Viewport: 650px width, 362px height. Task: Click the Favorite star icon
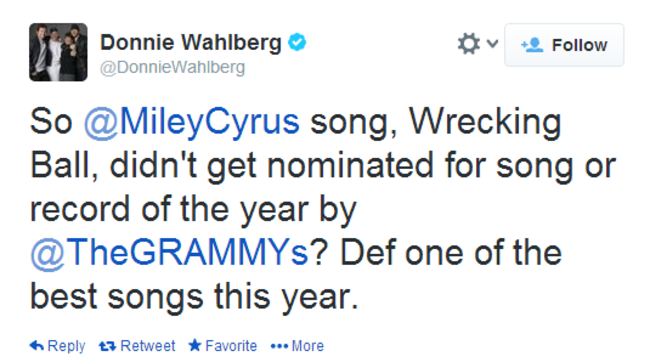tap(194, 345)
